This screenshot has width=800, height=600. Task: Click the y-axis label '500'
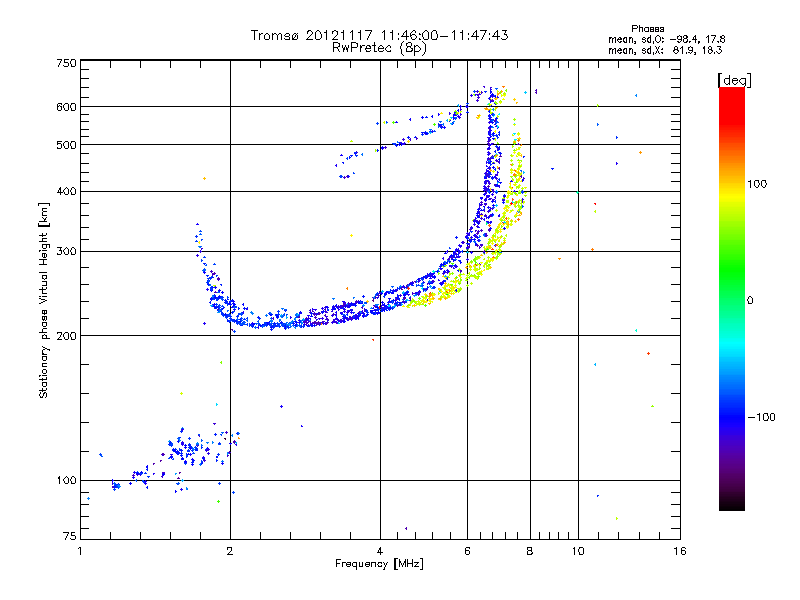coord(66,145)
